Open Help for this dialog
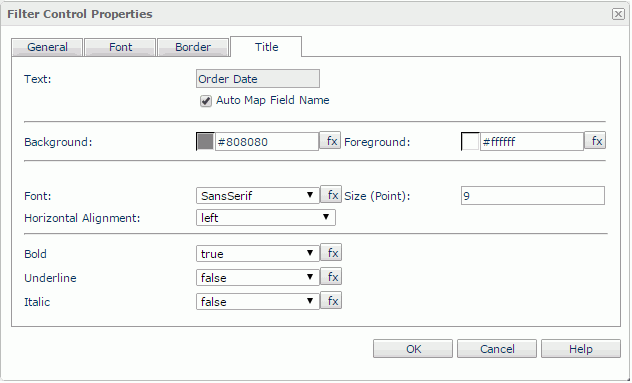Image resolution: width=632 pixels, height=383 pixels. click(x=580, y=349)
